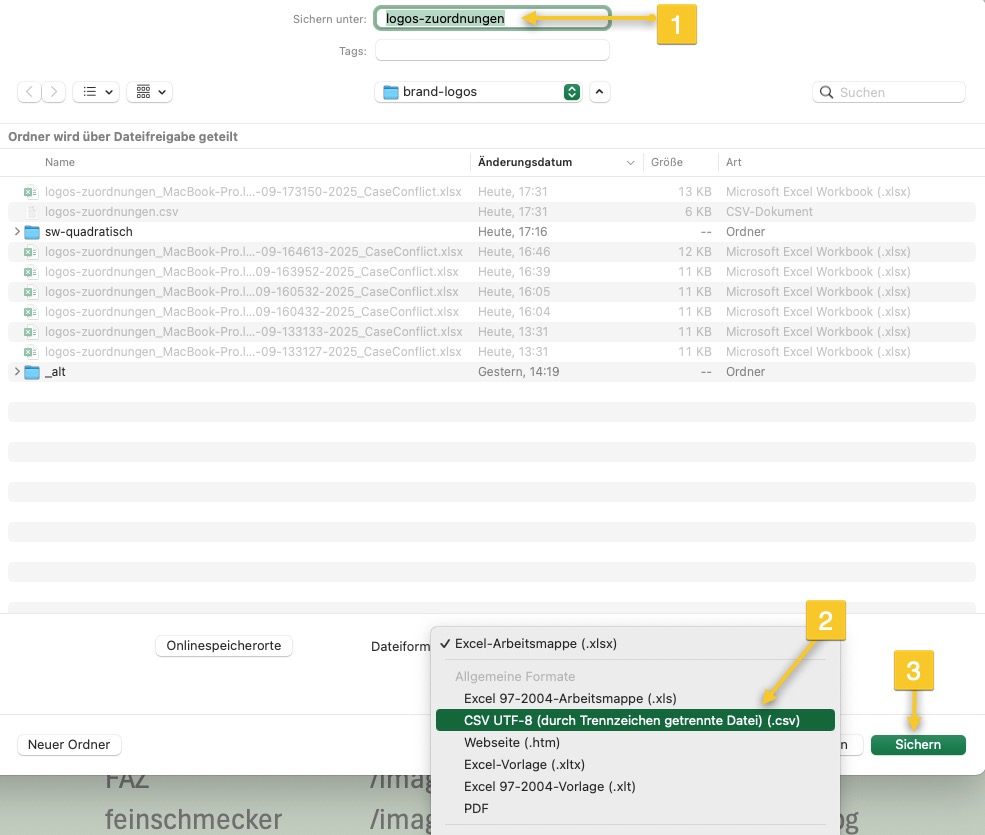Click the sw-quadratisch folder icon
The height and width of the screenshot is (835, 985).
click(x=31, y=231)
